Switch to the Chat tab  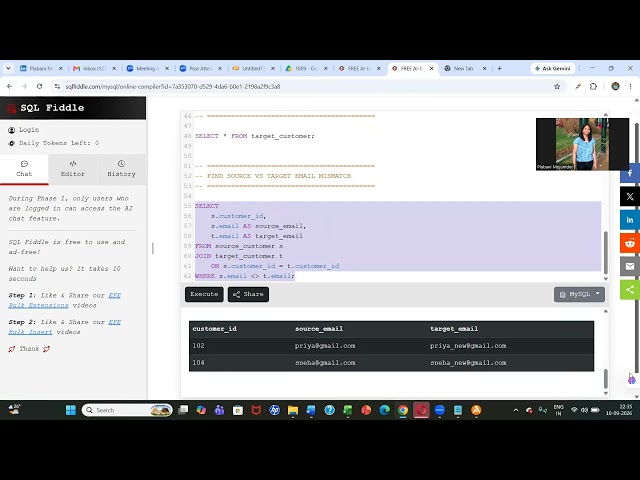[x=24, y=169]
